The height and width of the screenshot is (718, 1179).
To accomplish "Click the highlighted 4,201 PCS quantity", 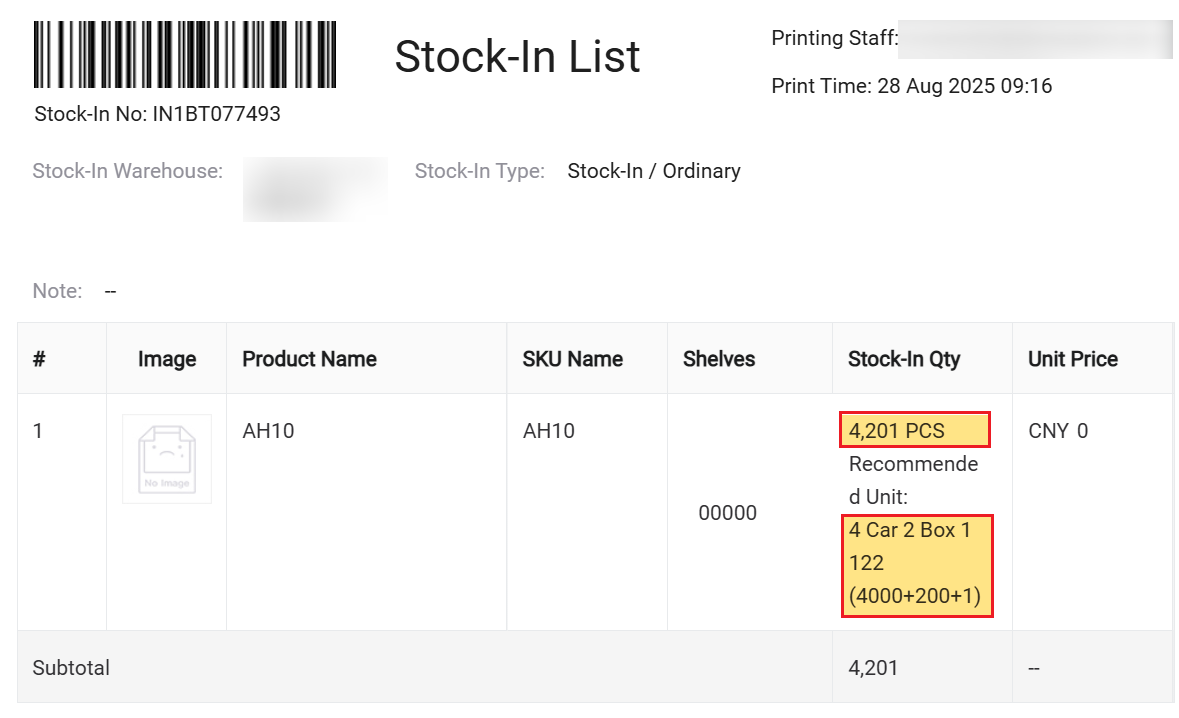I will (914, 431).
